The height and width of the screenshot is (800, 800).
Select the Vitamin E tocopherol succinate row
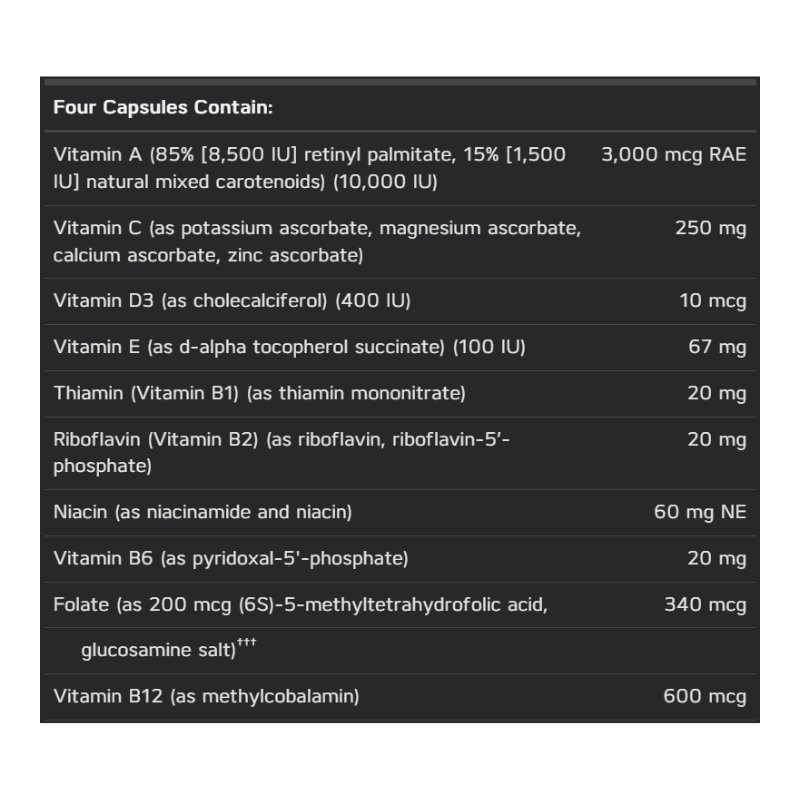pos(289,347)
